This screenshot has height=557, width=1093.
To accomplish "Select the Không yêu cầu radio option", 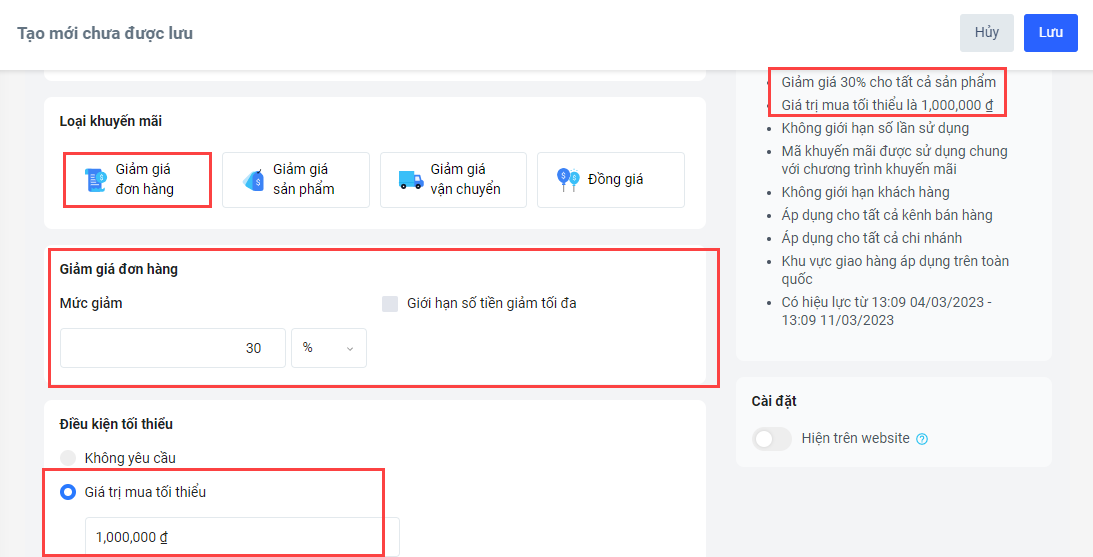I will tap(68, 458).
